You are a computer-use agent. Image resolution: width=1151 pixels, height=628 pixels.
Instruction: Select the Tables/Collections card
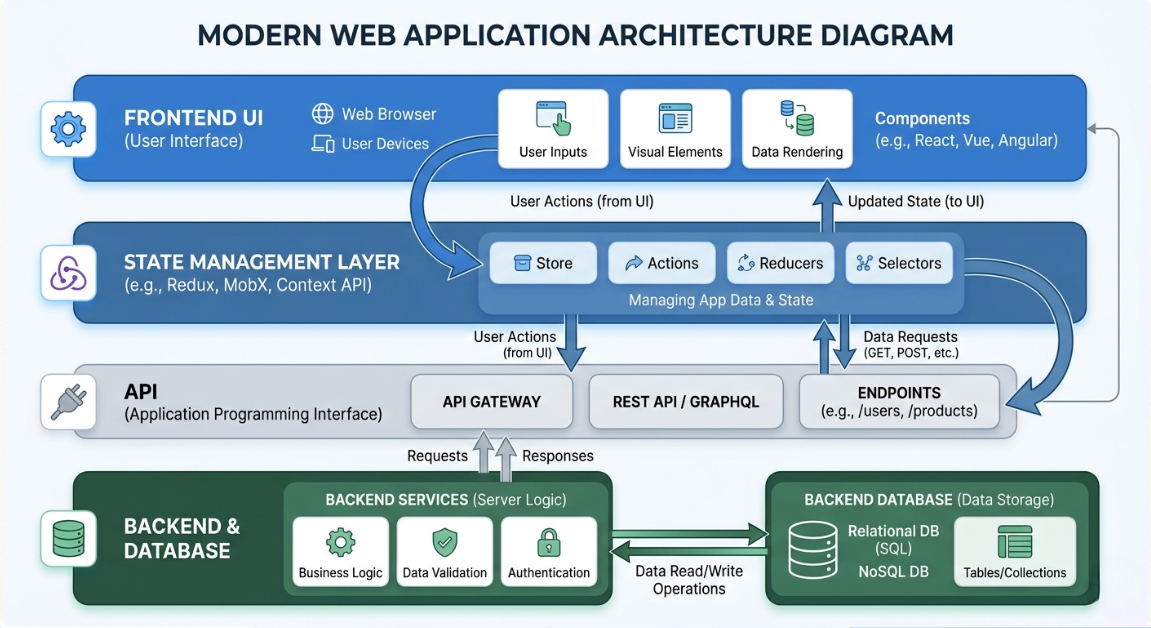tap(1015, 551)
